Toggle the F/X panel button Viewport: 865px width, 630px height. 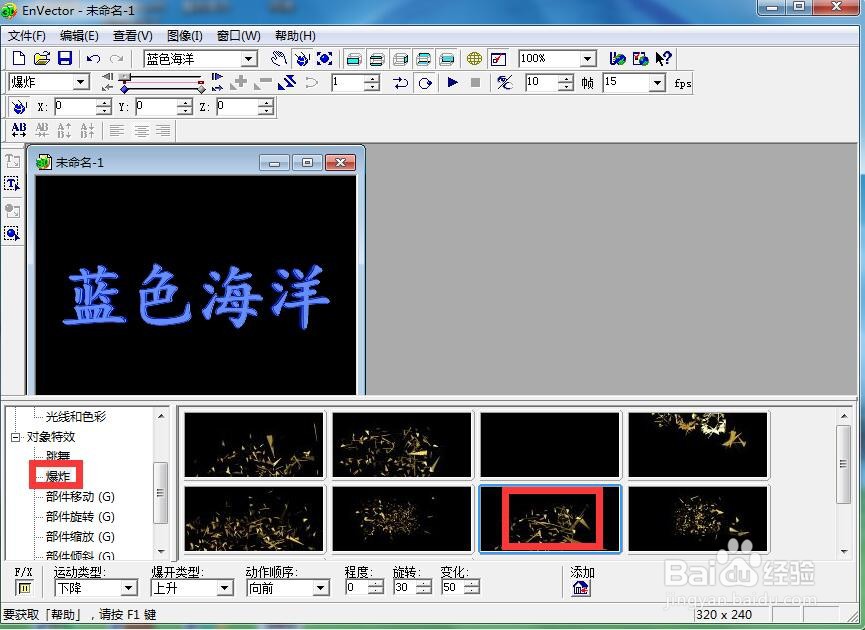[24, 588]
